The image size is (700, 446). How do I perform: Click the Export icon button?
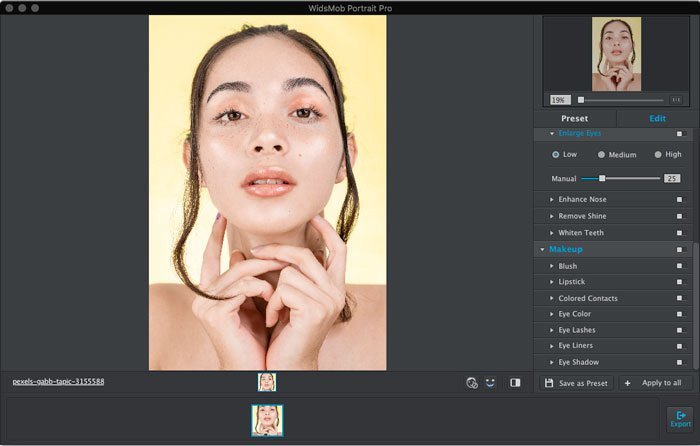pos(680,418)
